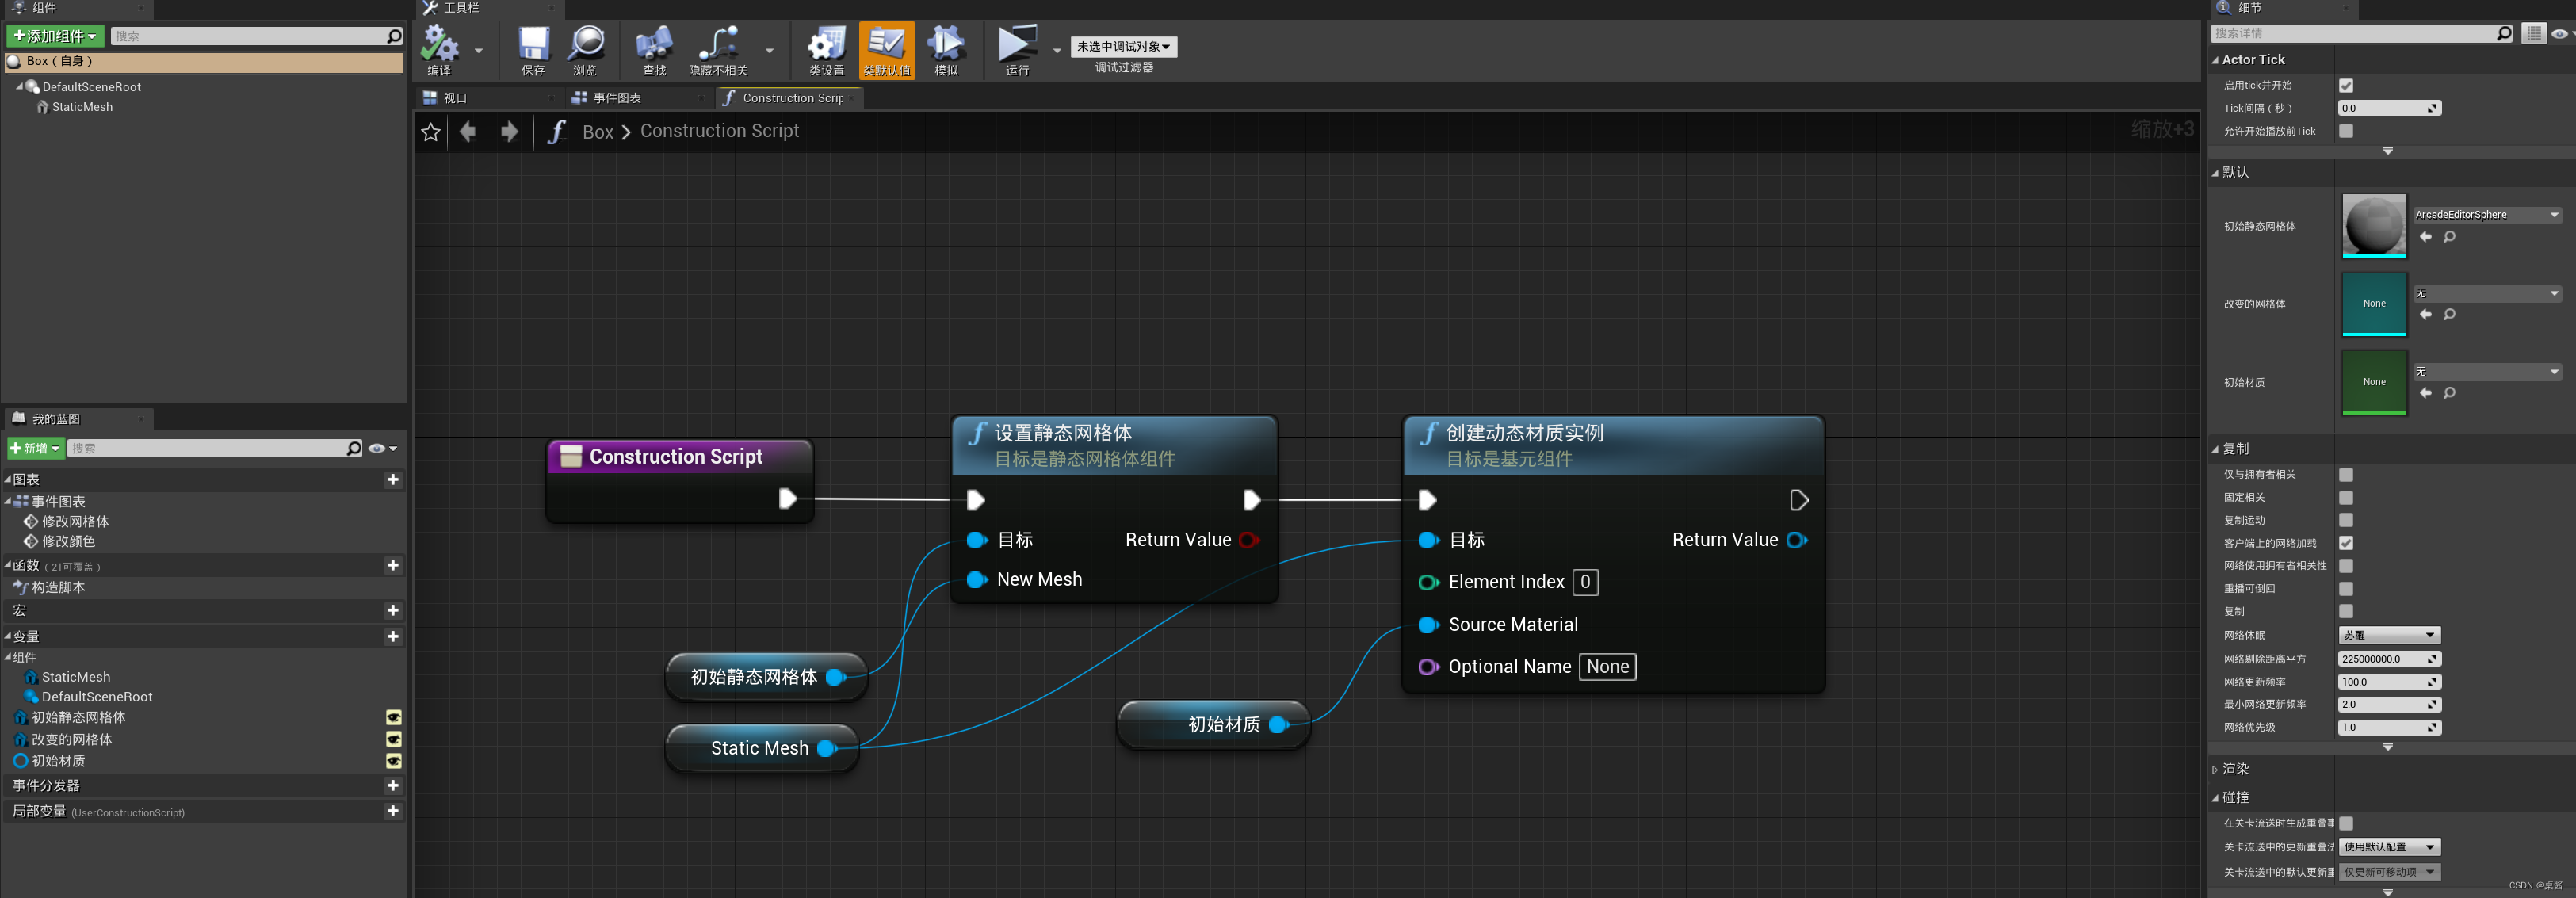
Task: Click the 新增 button in 我的蓝图
Action: click(33, 448)
